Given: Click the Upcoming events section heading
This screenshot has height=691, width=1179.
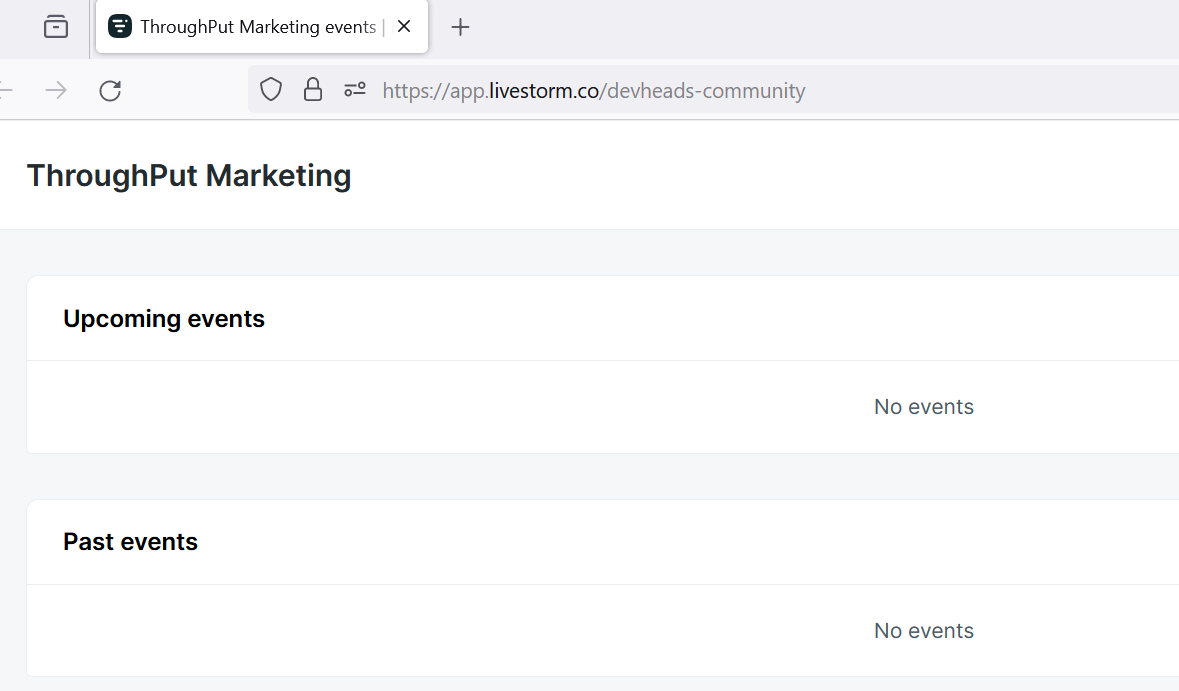Looking at the screenshot, I should click(x=164, y=319).
